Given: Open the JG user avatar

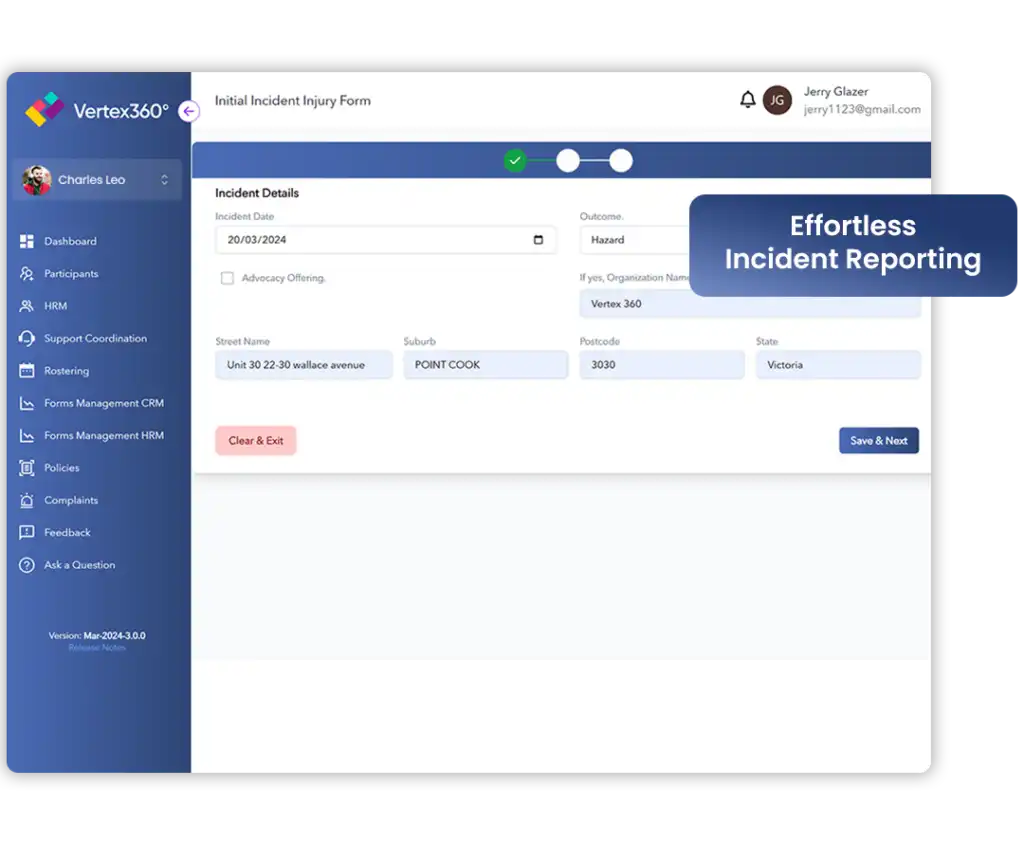Looking at the screenshot, I should [x=777, y=100].
